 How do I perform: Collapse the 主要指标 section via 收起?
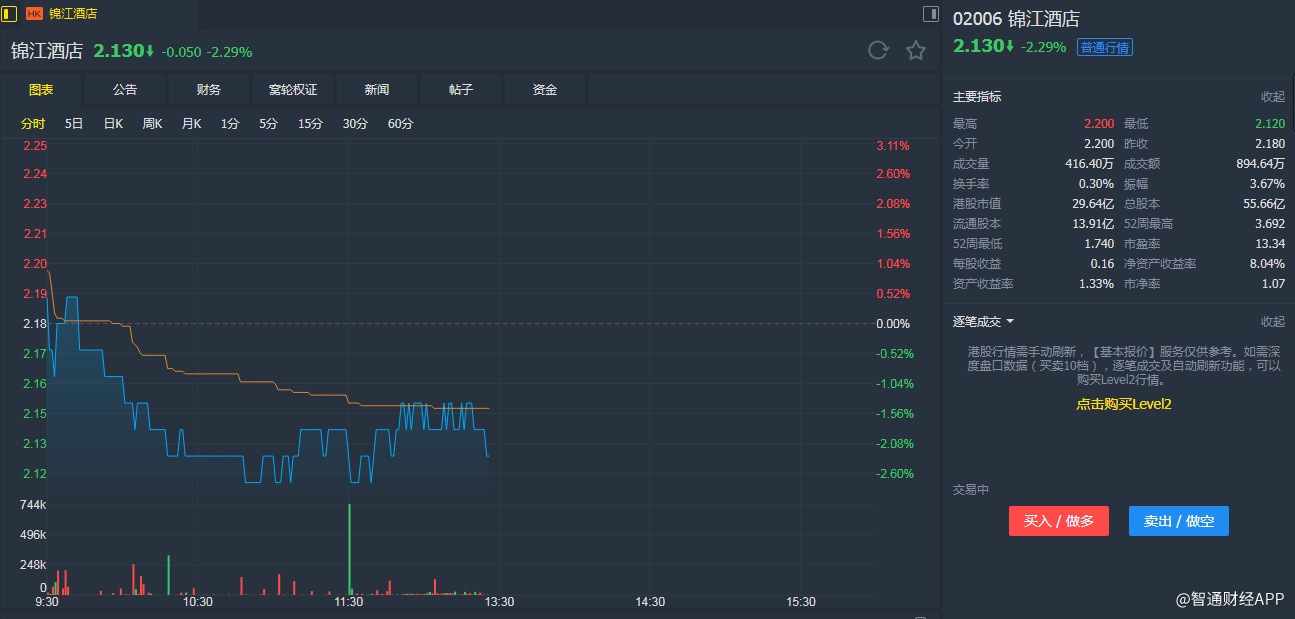pos(1272,97)
